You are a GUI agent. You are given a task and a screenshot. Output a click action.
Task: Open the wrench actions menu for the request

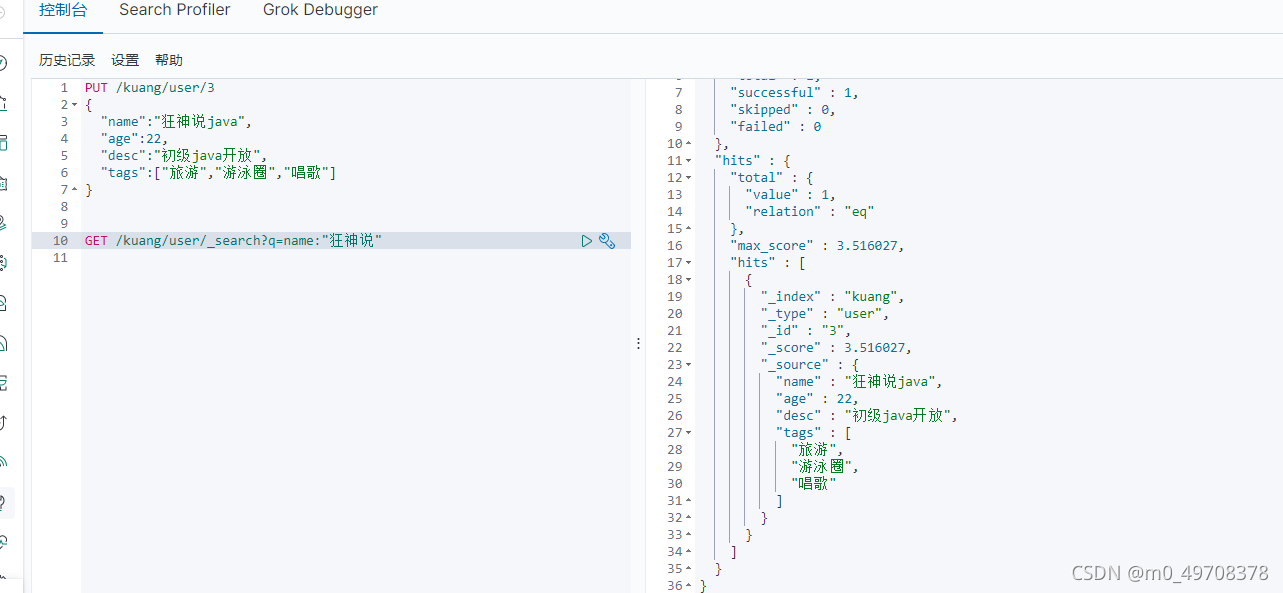coord(606,241)
